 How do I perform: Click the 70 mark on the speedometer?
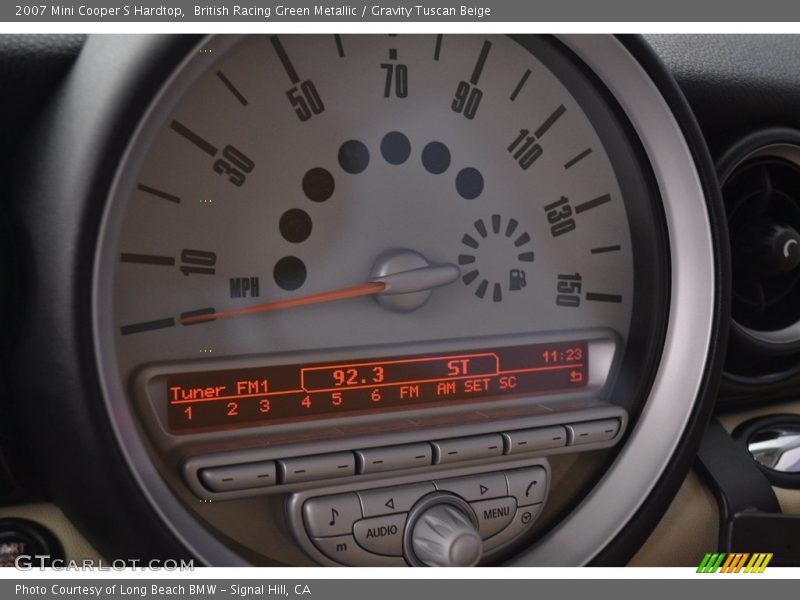point(394,81)
